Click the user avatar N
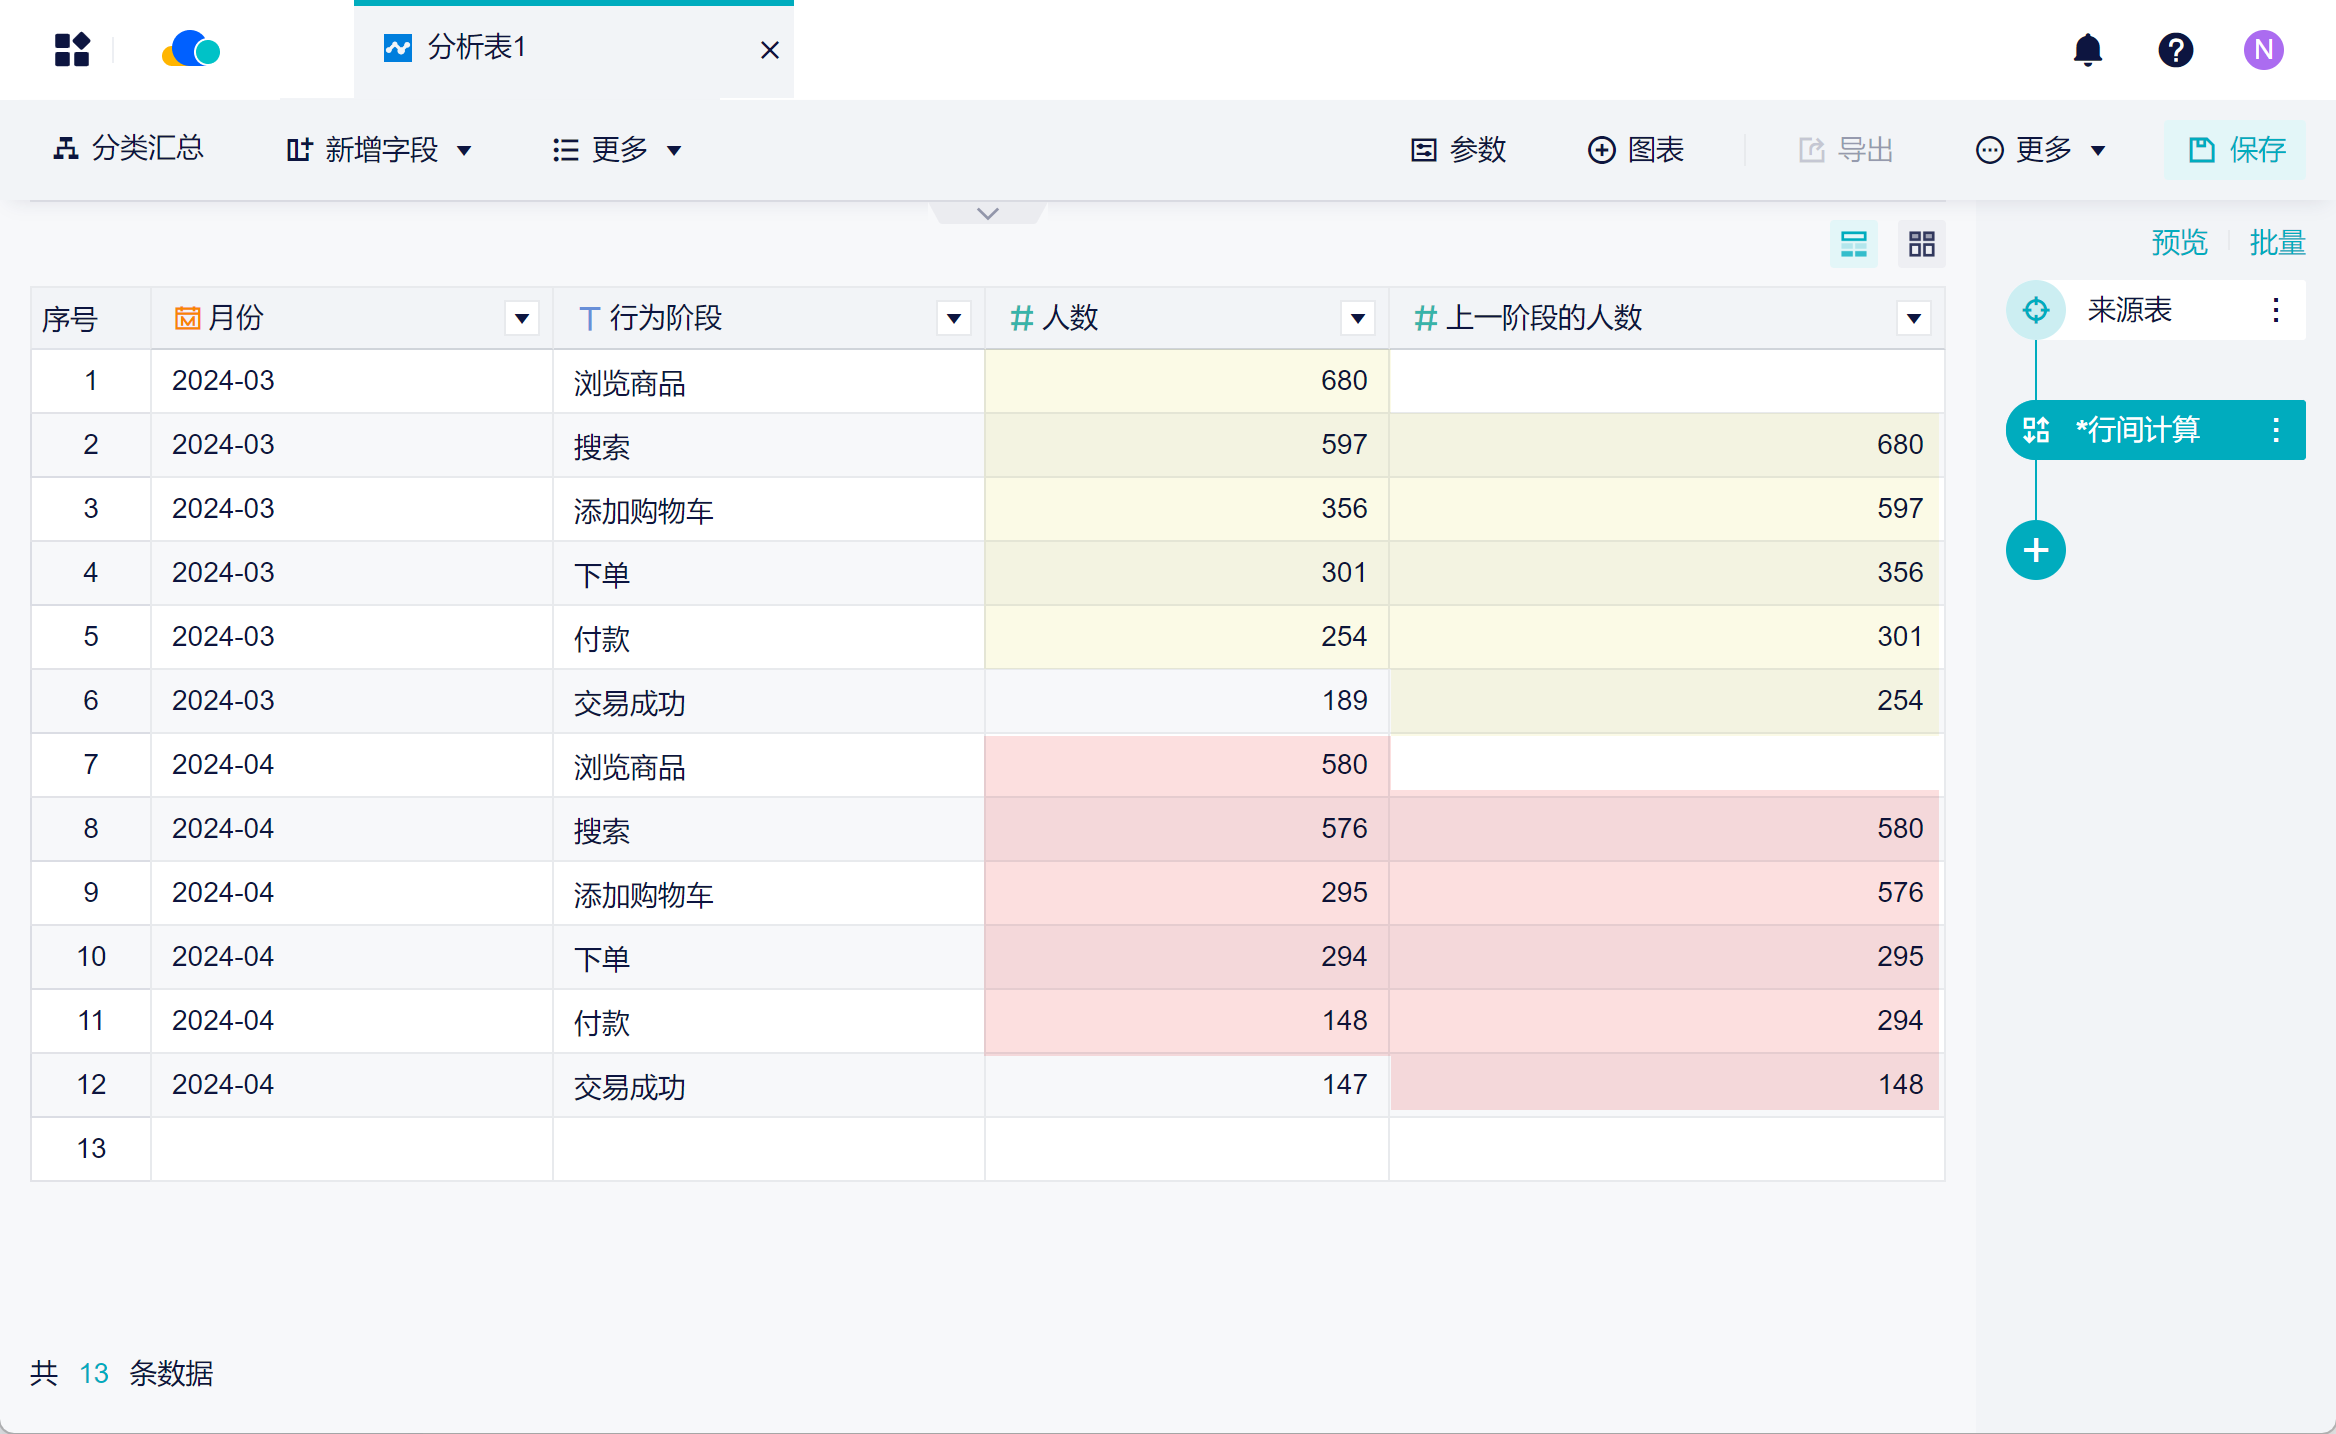Image resolution: width=2336 pixels, height=1434 pixels. click(x=2263, y=49)
